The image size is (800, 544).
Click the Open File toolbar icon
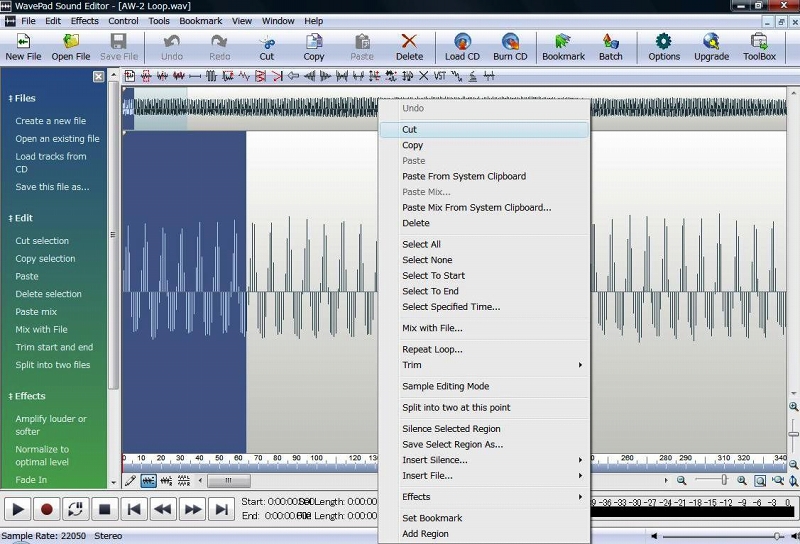71,41
